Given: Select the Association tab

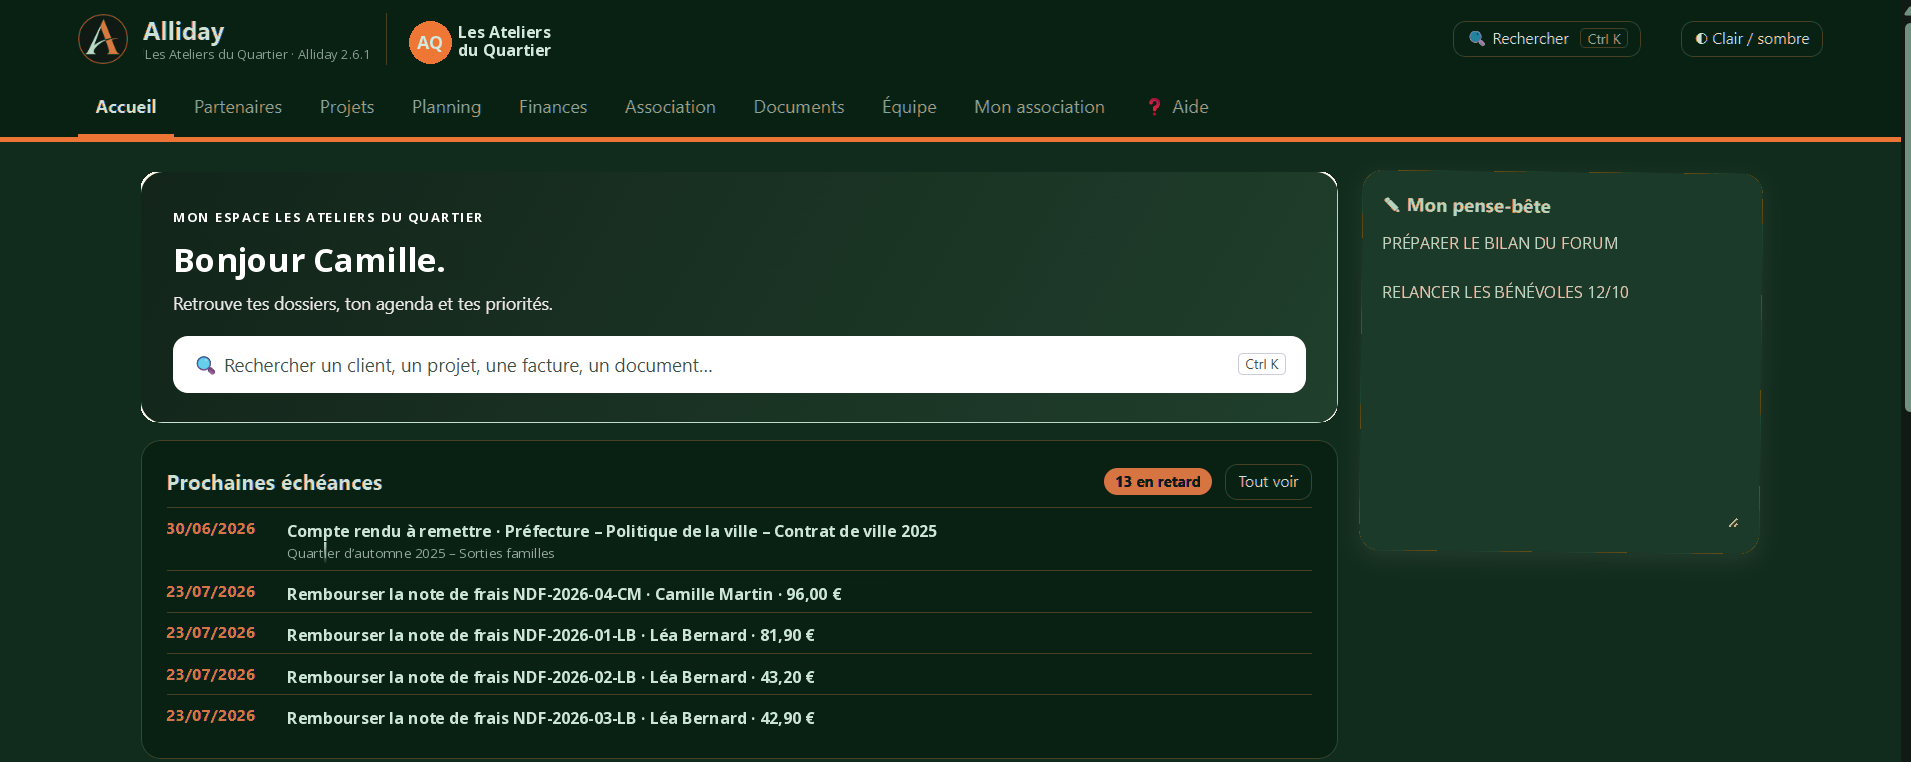Looking at the screenshot, I should [x=670, y=107].
